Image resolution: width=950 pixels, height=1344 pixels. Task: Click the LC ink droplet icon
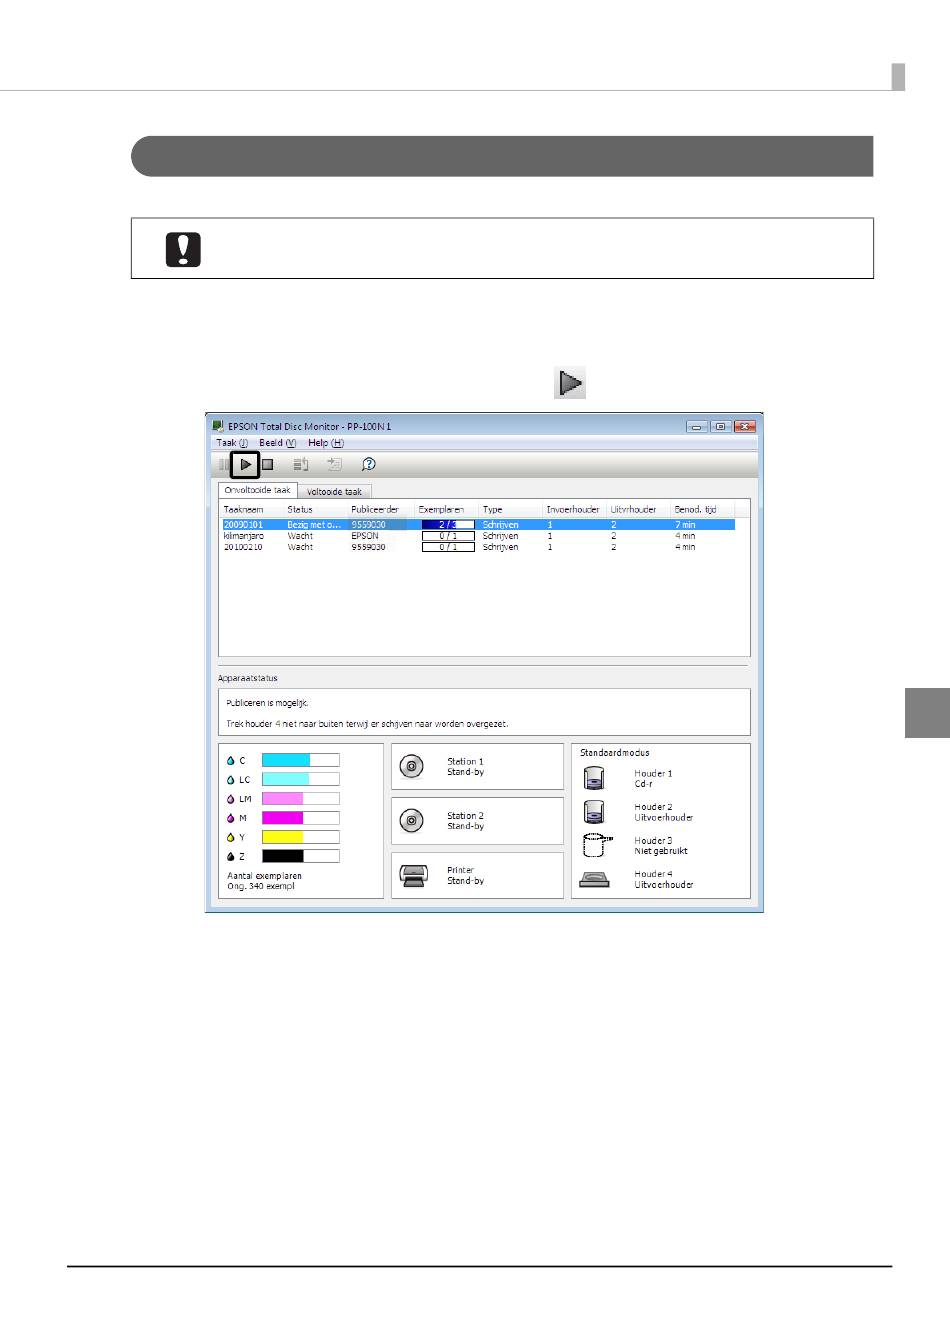click(231, 779)
